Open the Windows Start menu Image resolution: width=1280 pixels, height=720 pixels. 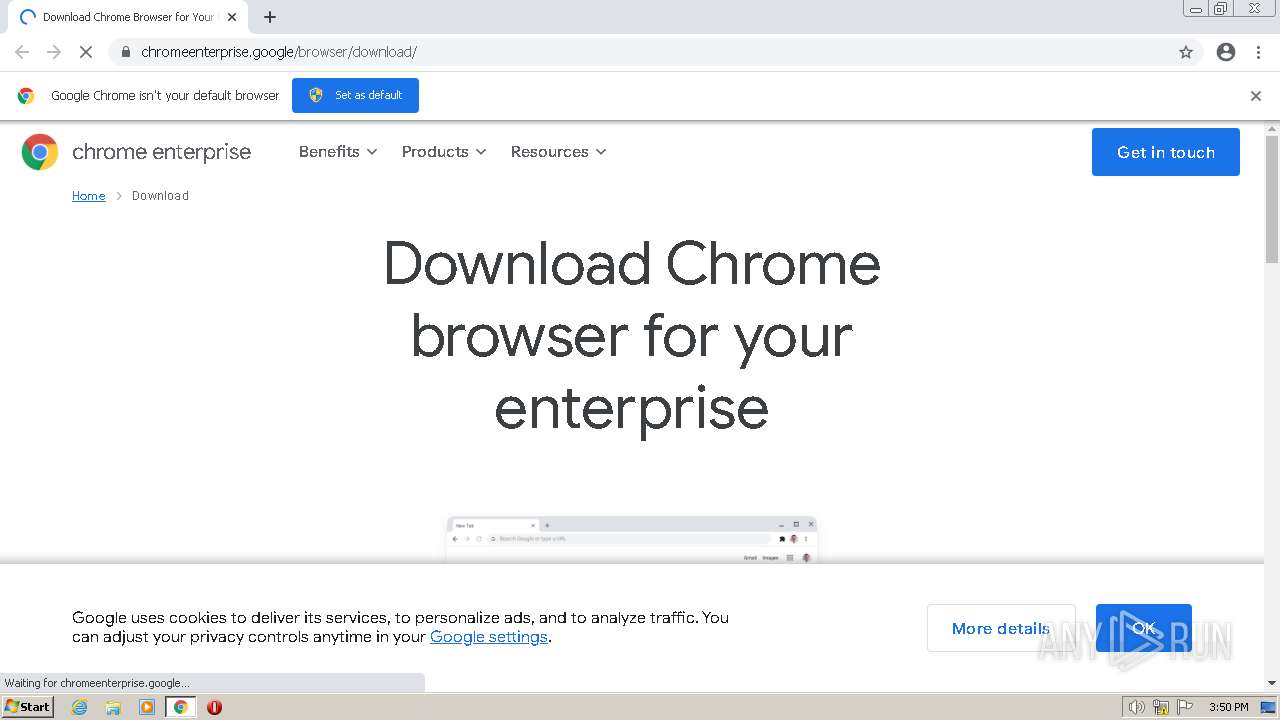tap(27, 707)
